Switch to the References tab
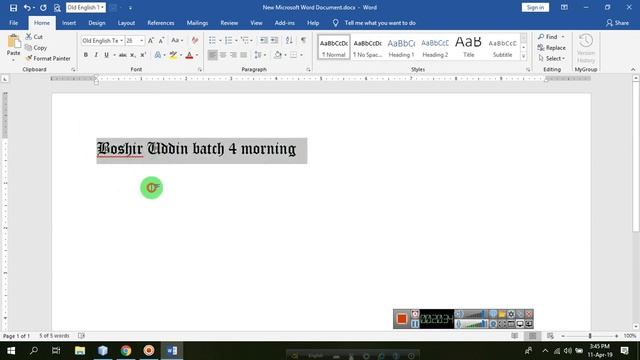This screenshot has width=640, height=360. pyautogui.click(x=161, y=23)
